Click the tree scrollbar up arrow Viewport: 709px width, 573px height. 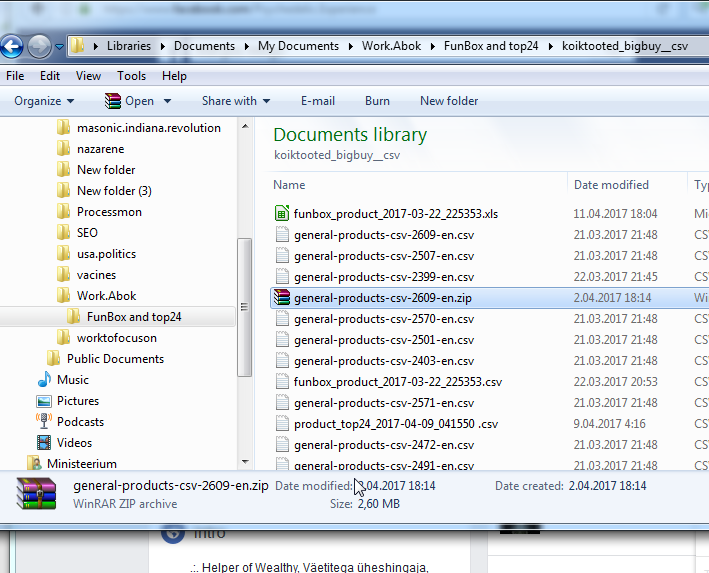point(245,126)
